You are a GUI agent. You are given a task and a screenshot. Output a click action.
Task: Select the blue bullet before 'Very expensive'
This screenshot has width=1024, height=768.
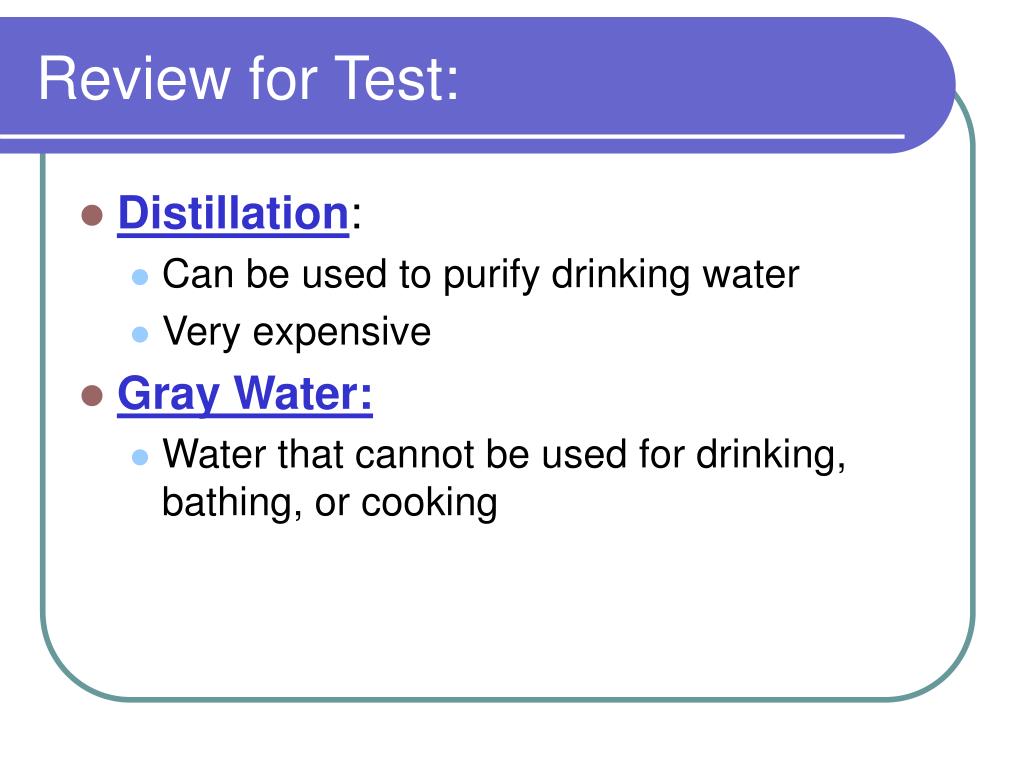coord(140,334)
